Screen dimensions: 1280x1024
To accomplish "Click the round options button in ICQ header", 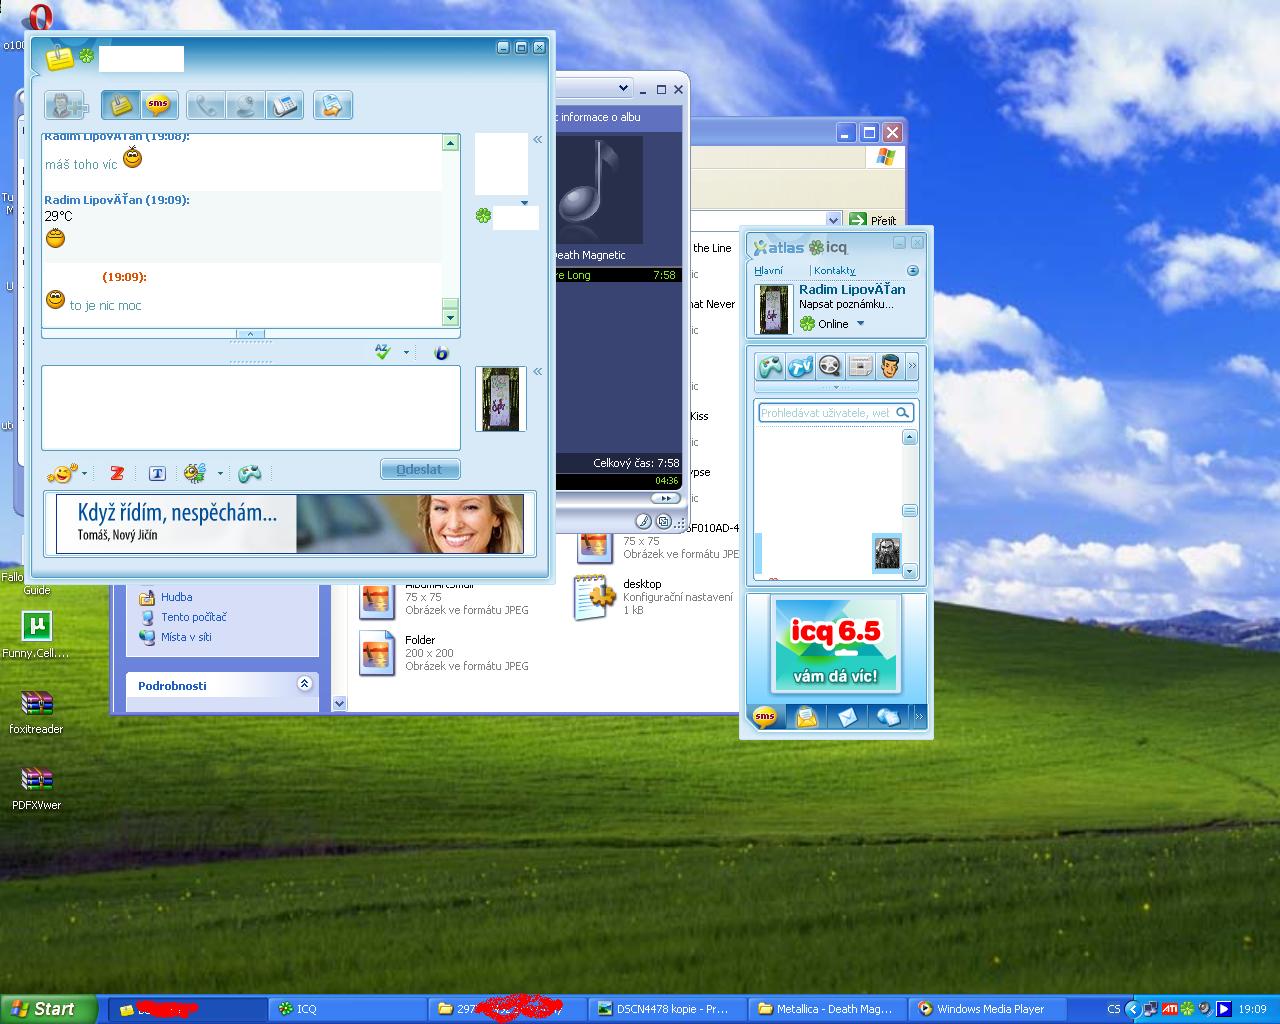I will click(x=912, y=271).
